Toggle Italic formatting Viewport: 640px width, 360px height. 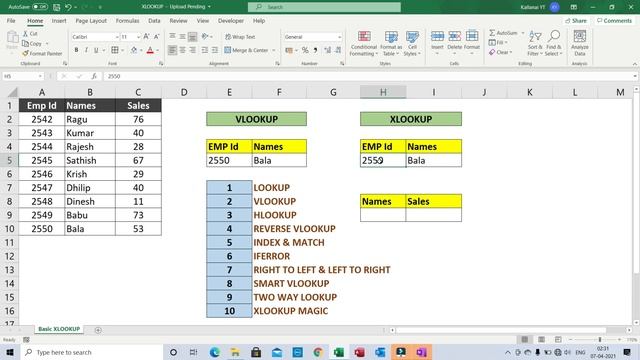tap(86, 50)
